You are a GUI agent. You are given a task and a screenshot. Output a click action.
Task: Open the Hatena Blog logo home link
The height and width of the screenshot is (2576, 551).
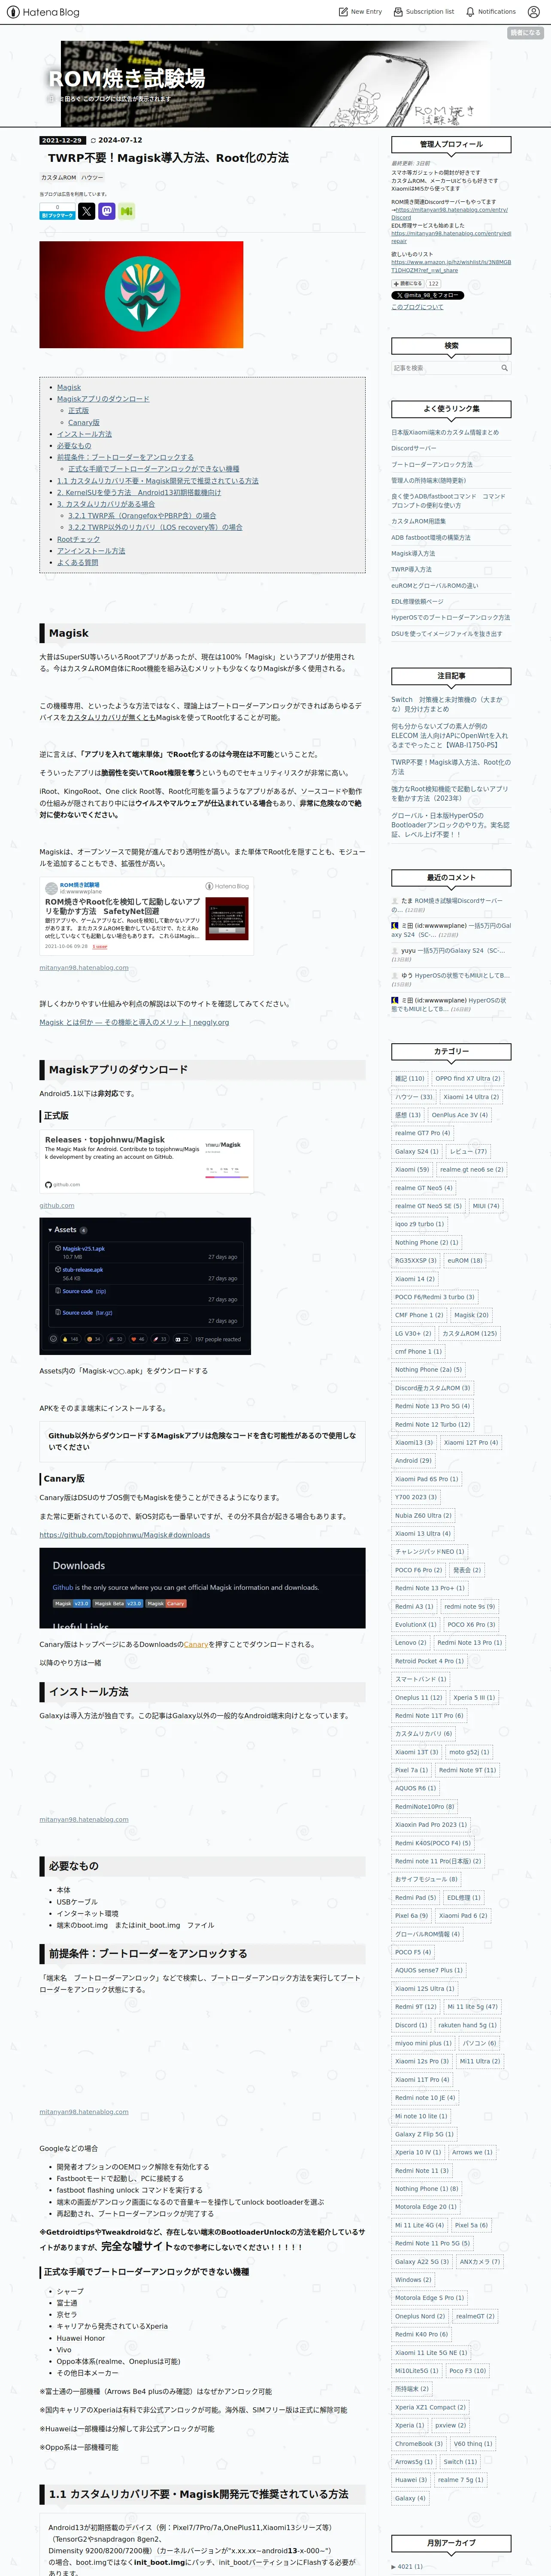pos(43,12)
